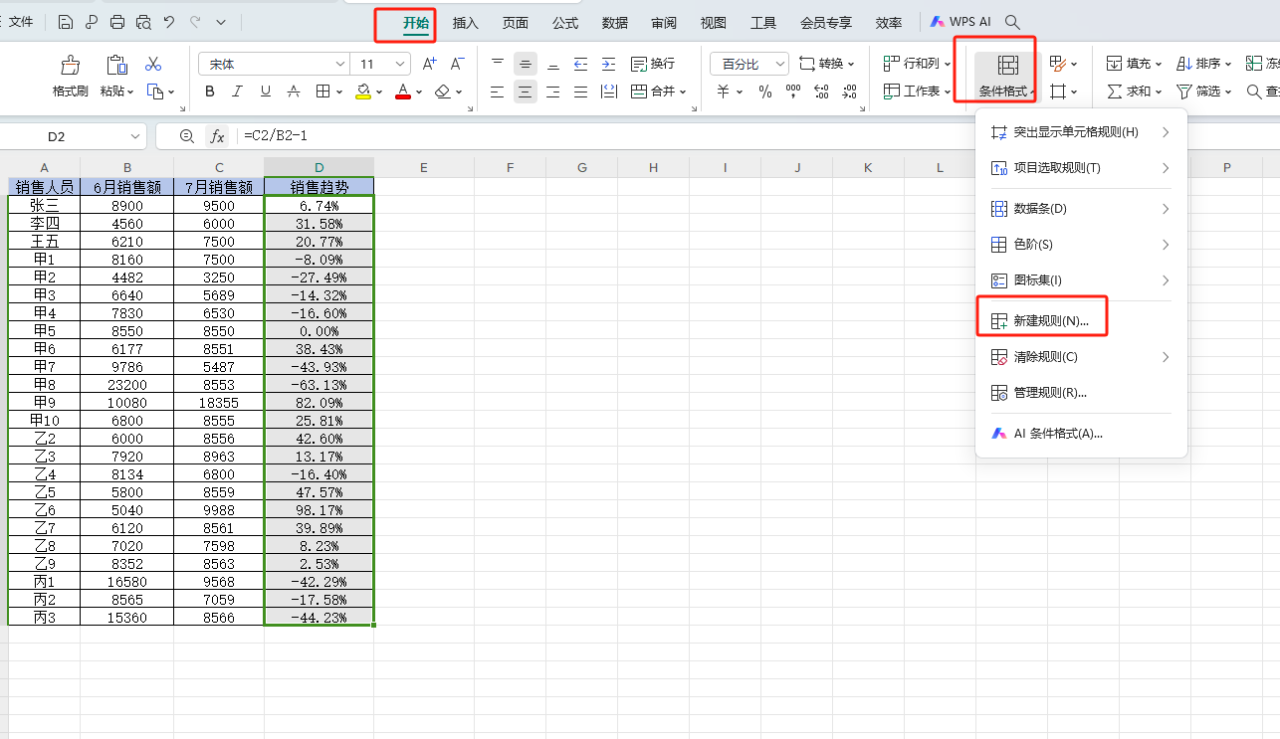Viewport: 1280px width, 739px height.
Task: Click the Sort (排序) icon
Action: [1183, 64]
